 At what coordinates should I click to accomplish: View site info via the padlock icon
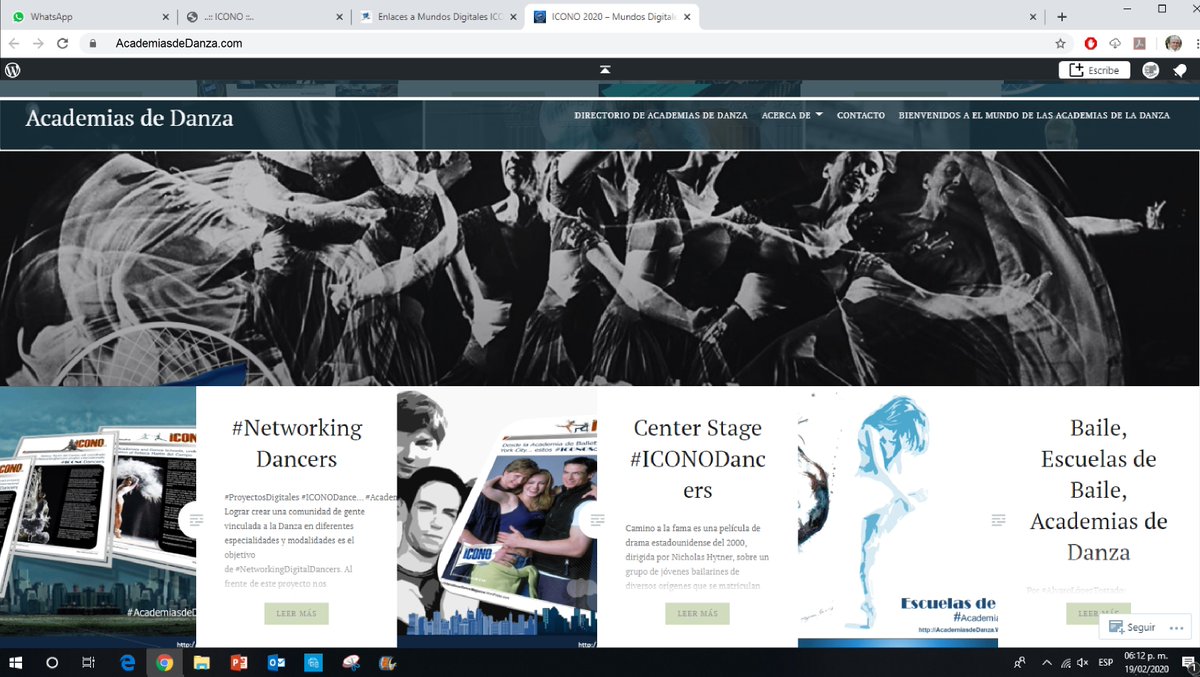(x=93, y=44)
